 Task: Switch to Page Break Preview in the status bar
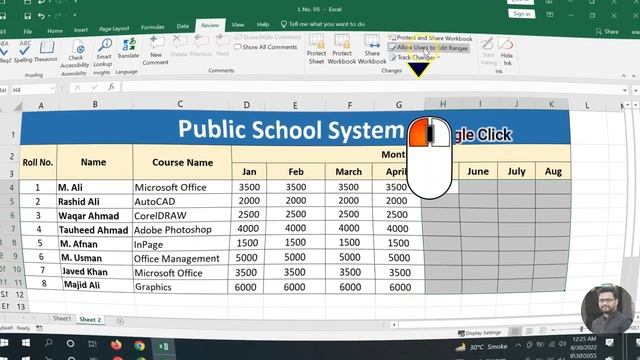543,330
